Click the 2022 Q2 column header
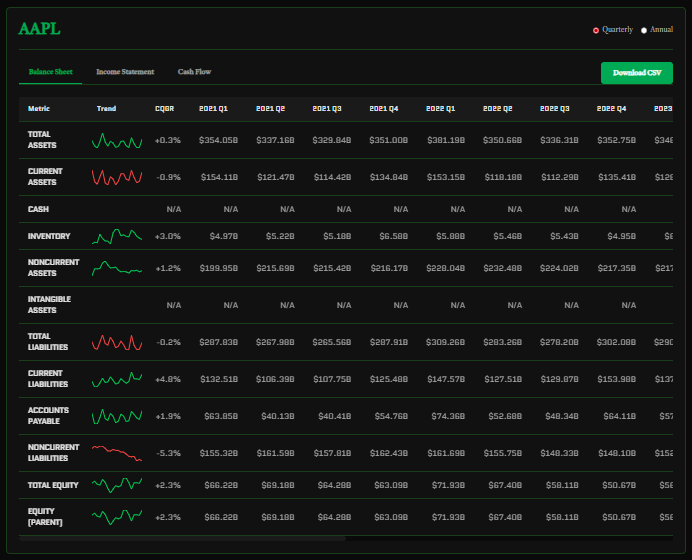692x560 pixels. pyautogui.click(x=497, y=109)
